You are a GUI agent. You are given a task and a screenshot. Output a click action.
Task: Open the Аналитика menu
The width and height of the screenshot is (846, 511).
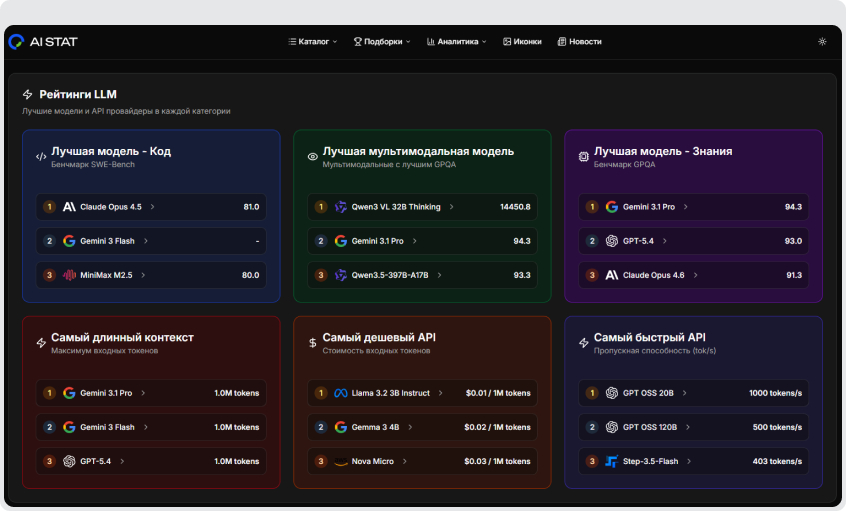(x=456, y=42)
